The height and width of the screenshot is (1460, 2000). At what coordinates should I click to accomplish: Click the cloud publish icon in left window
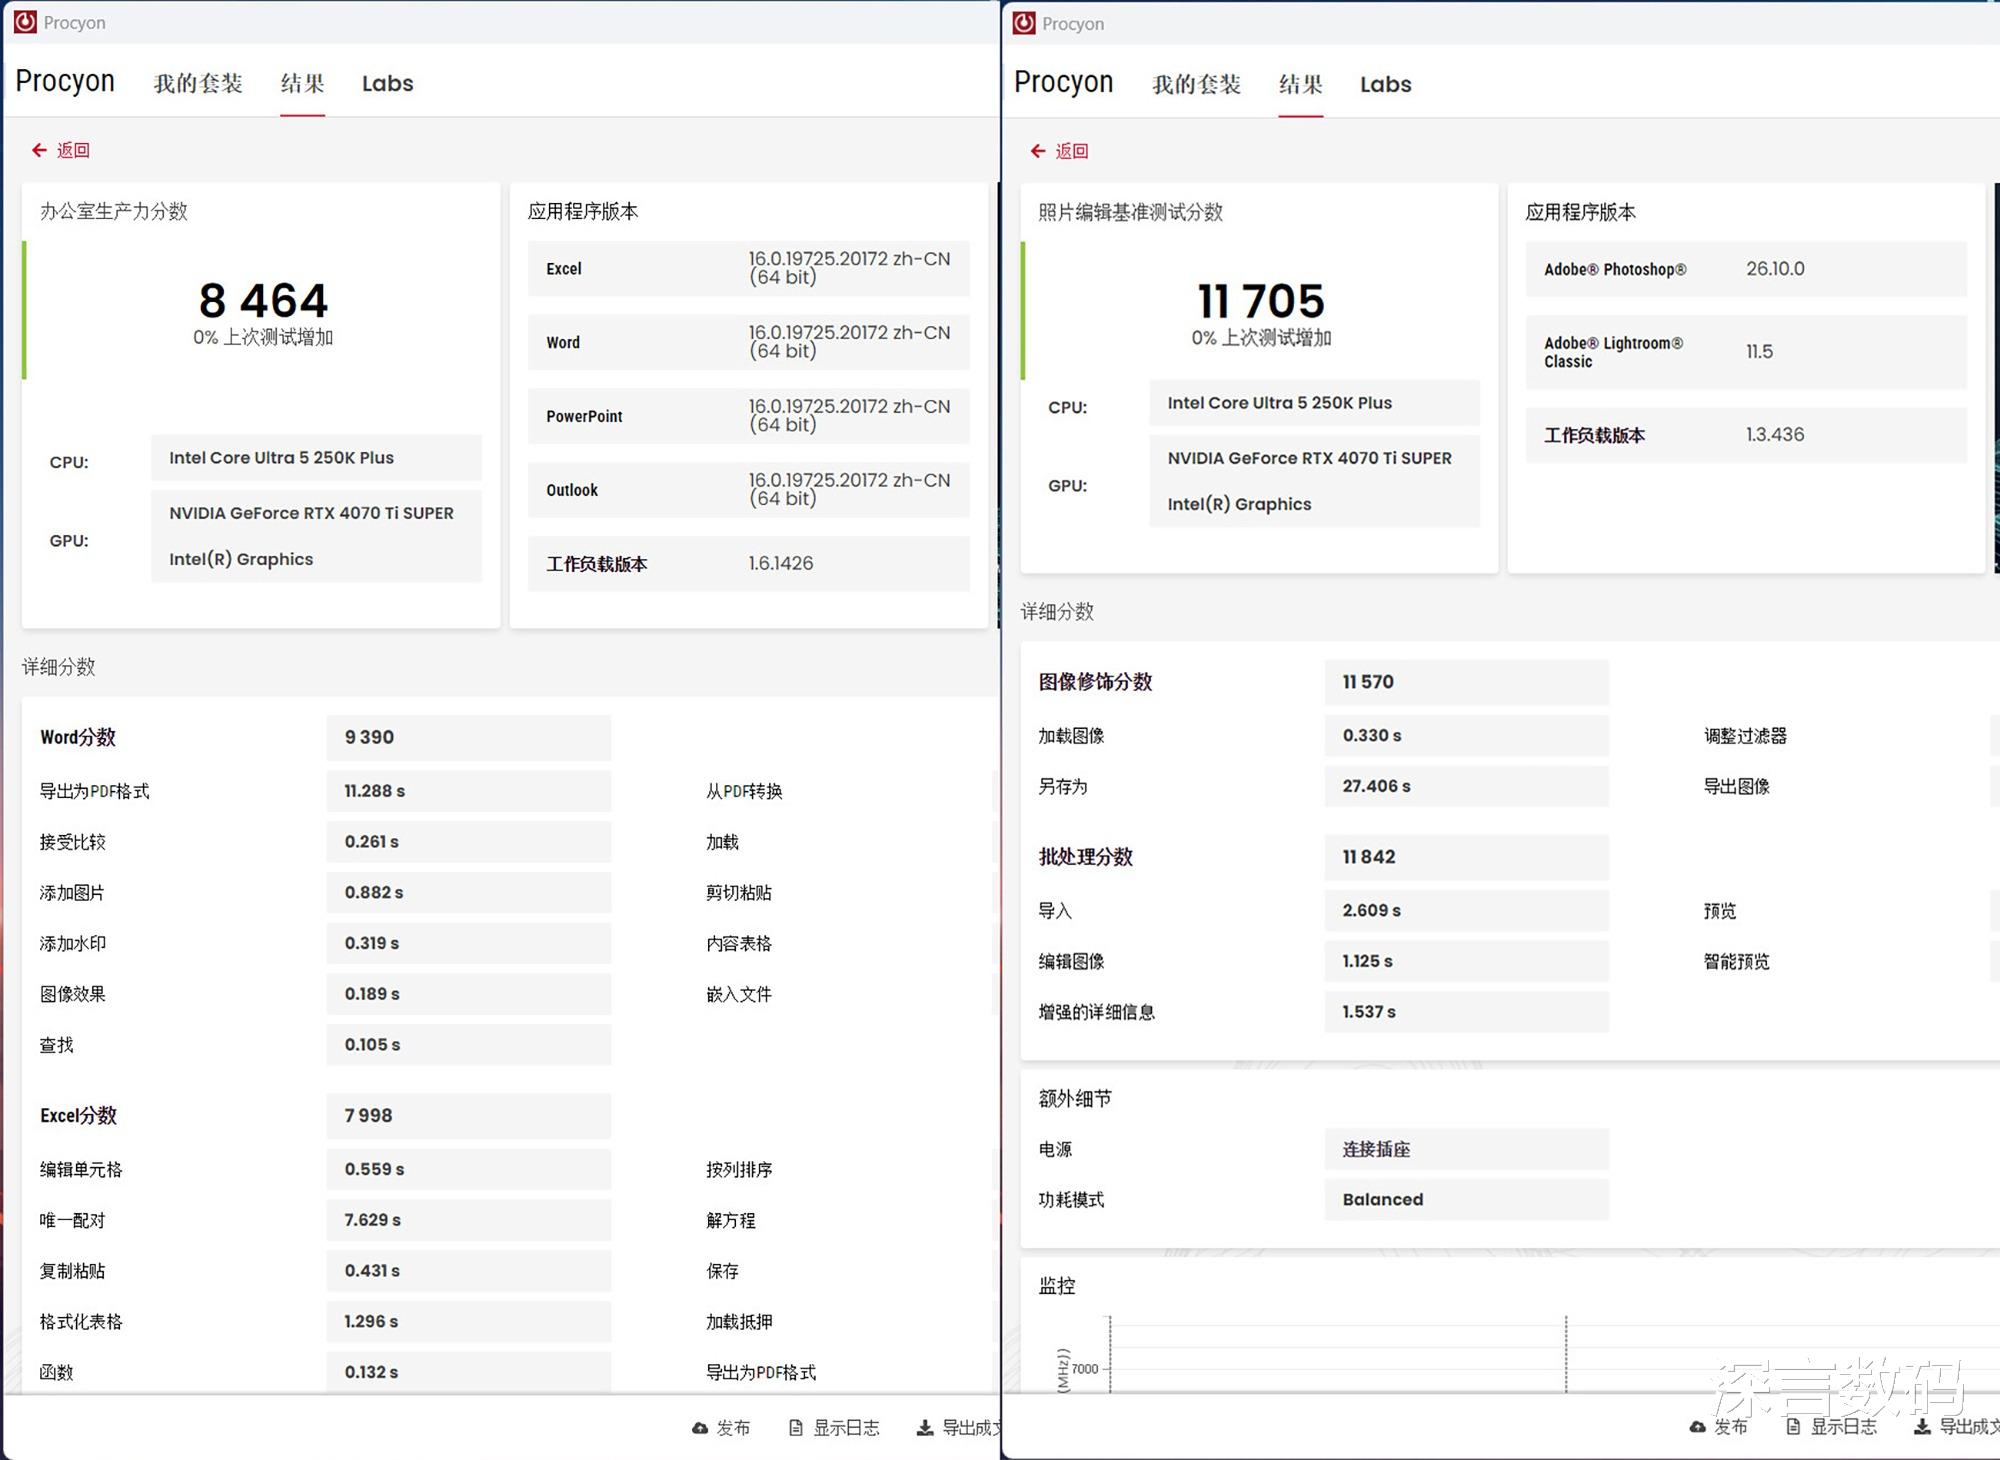(700, 1428)
